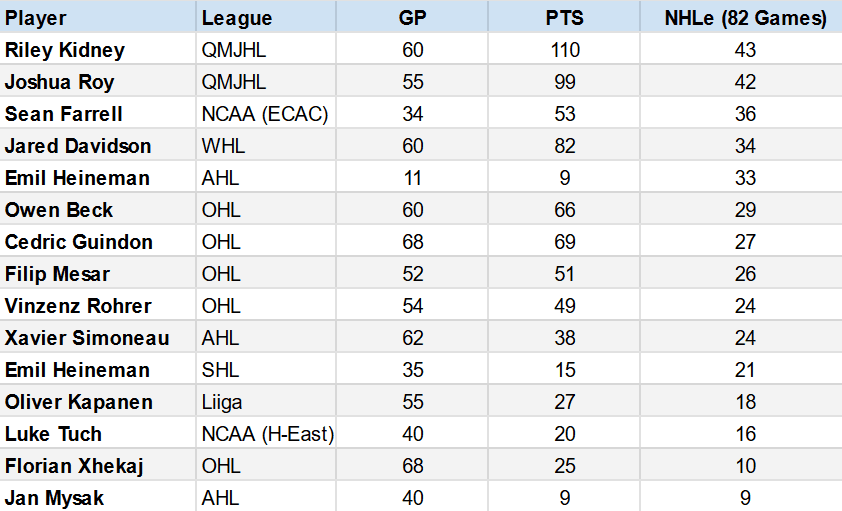
Task: Click the Joshua Roy player cell
Action: click(x=98, y=82)
